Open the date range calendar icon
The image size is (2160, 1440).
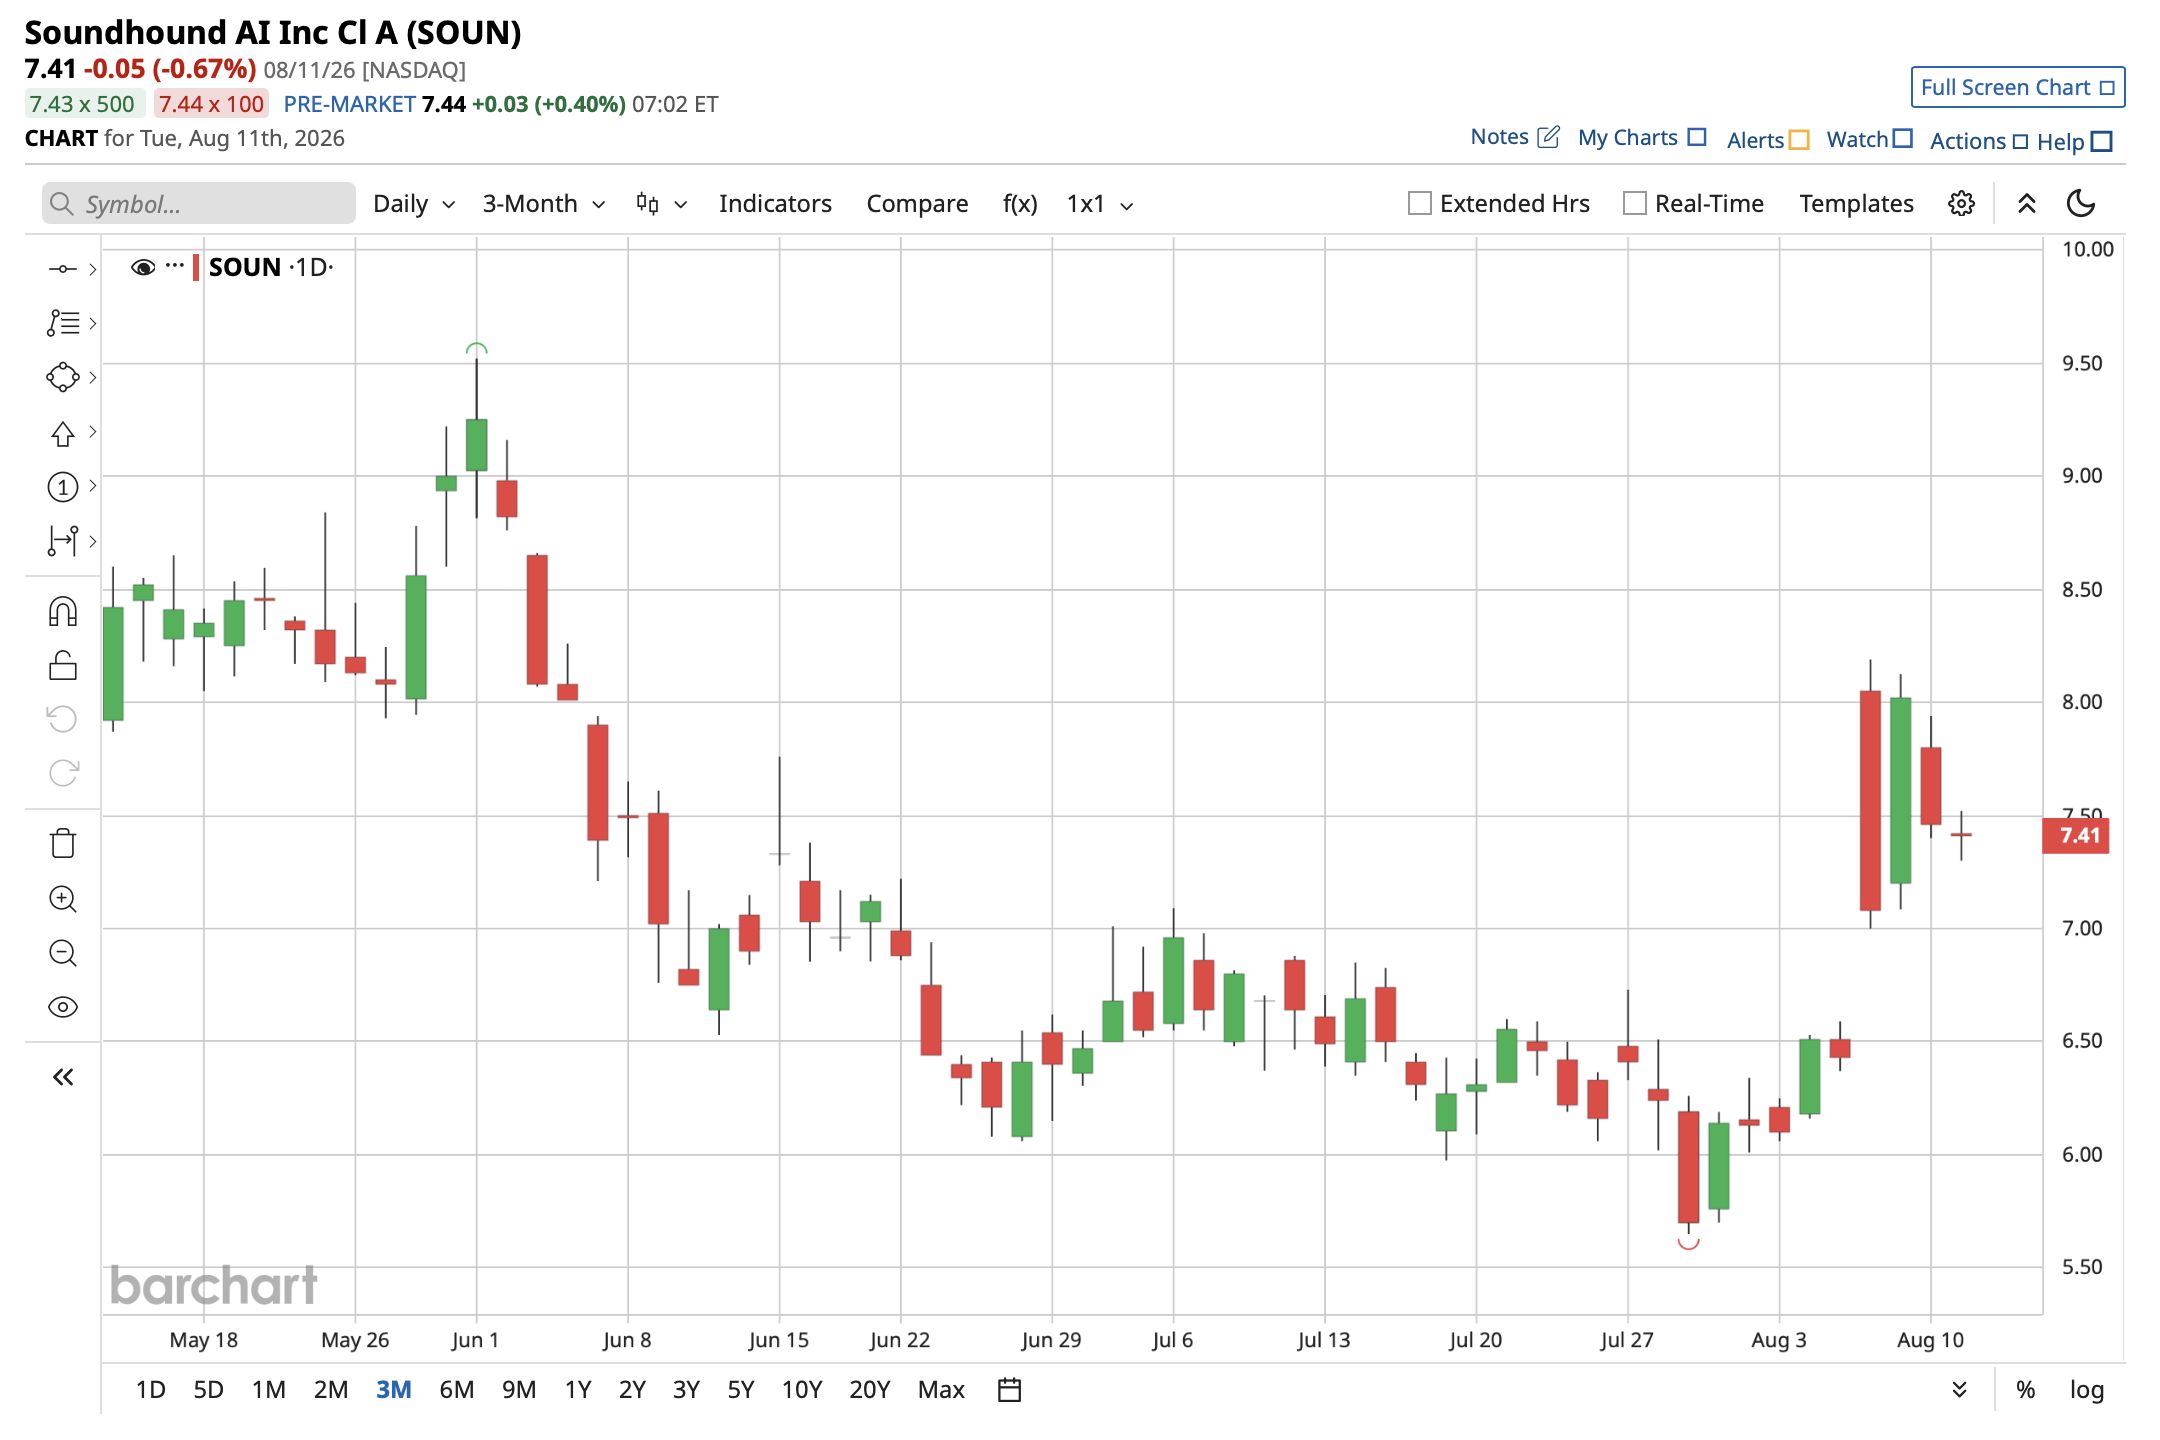click(1010, 1389)
